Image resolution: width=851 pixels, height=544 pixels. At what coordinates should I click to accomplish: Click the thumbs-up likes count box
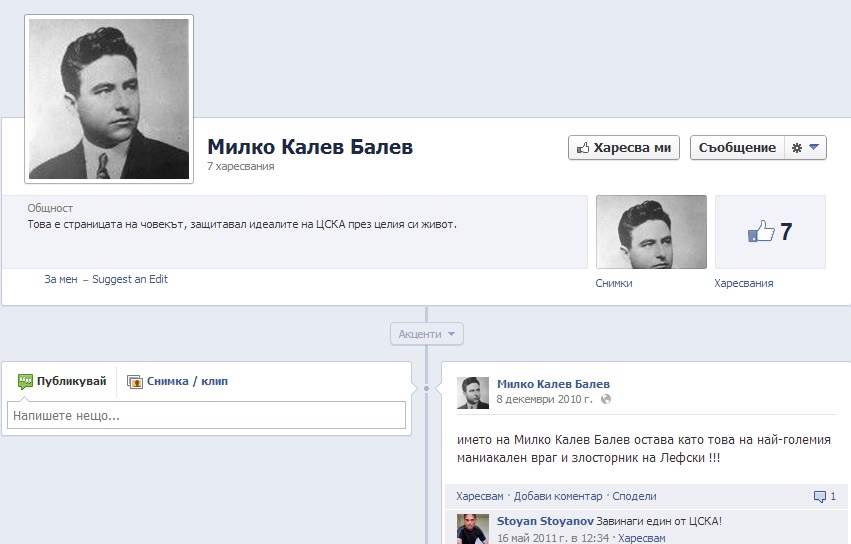(770, 232)
